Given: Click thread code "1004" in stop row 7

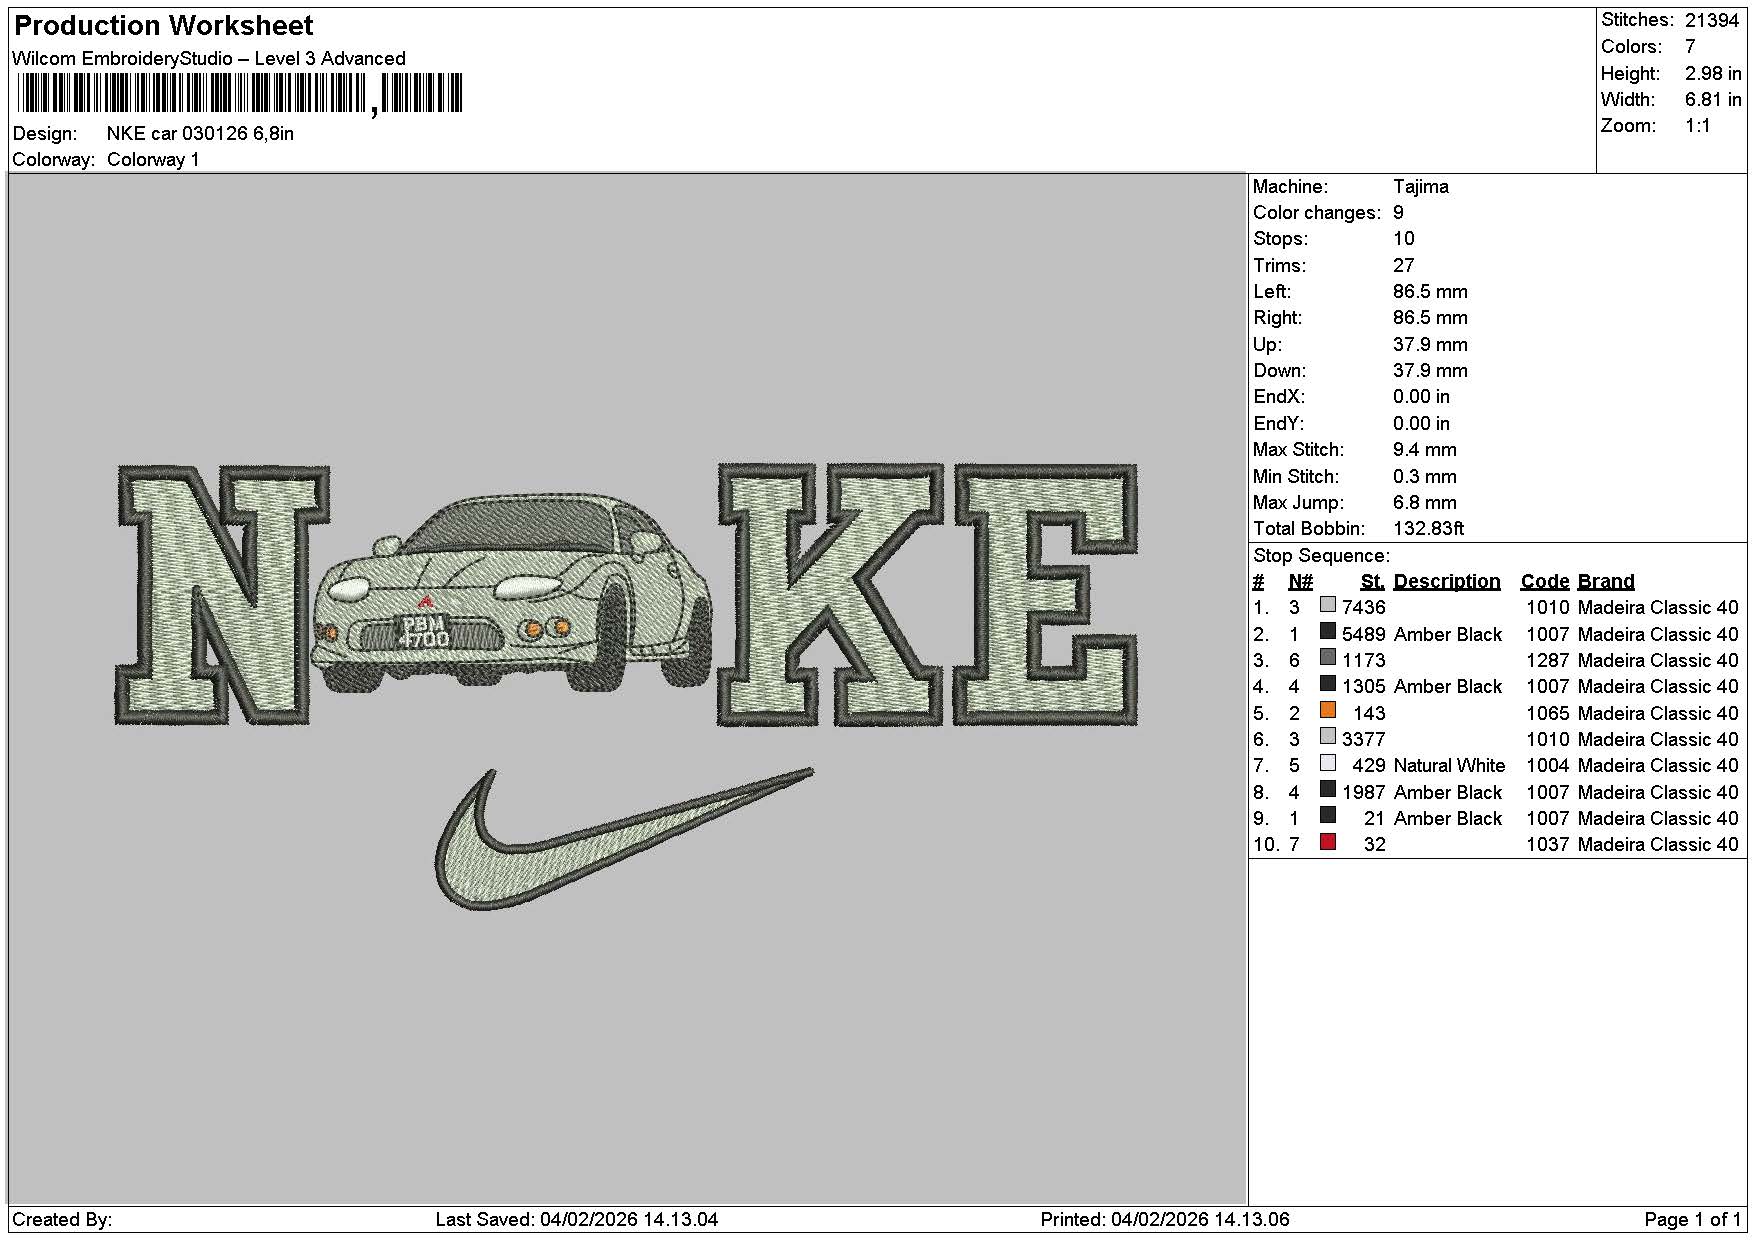Looking at the screenshot, I should [1548, 766].
